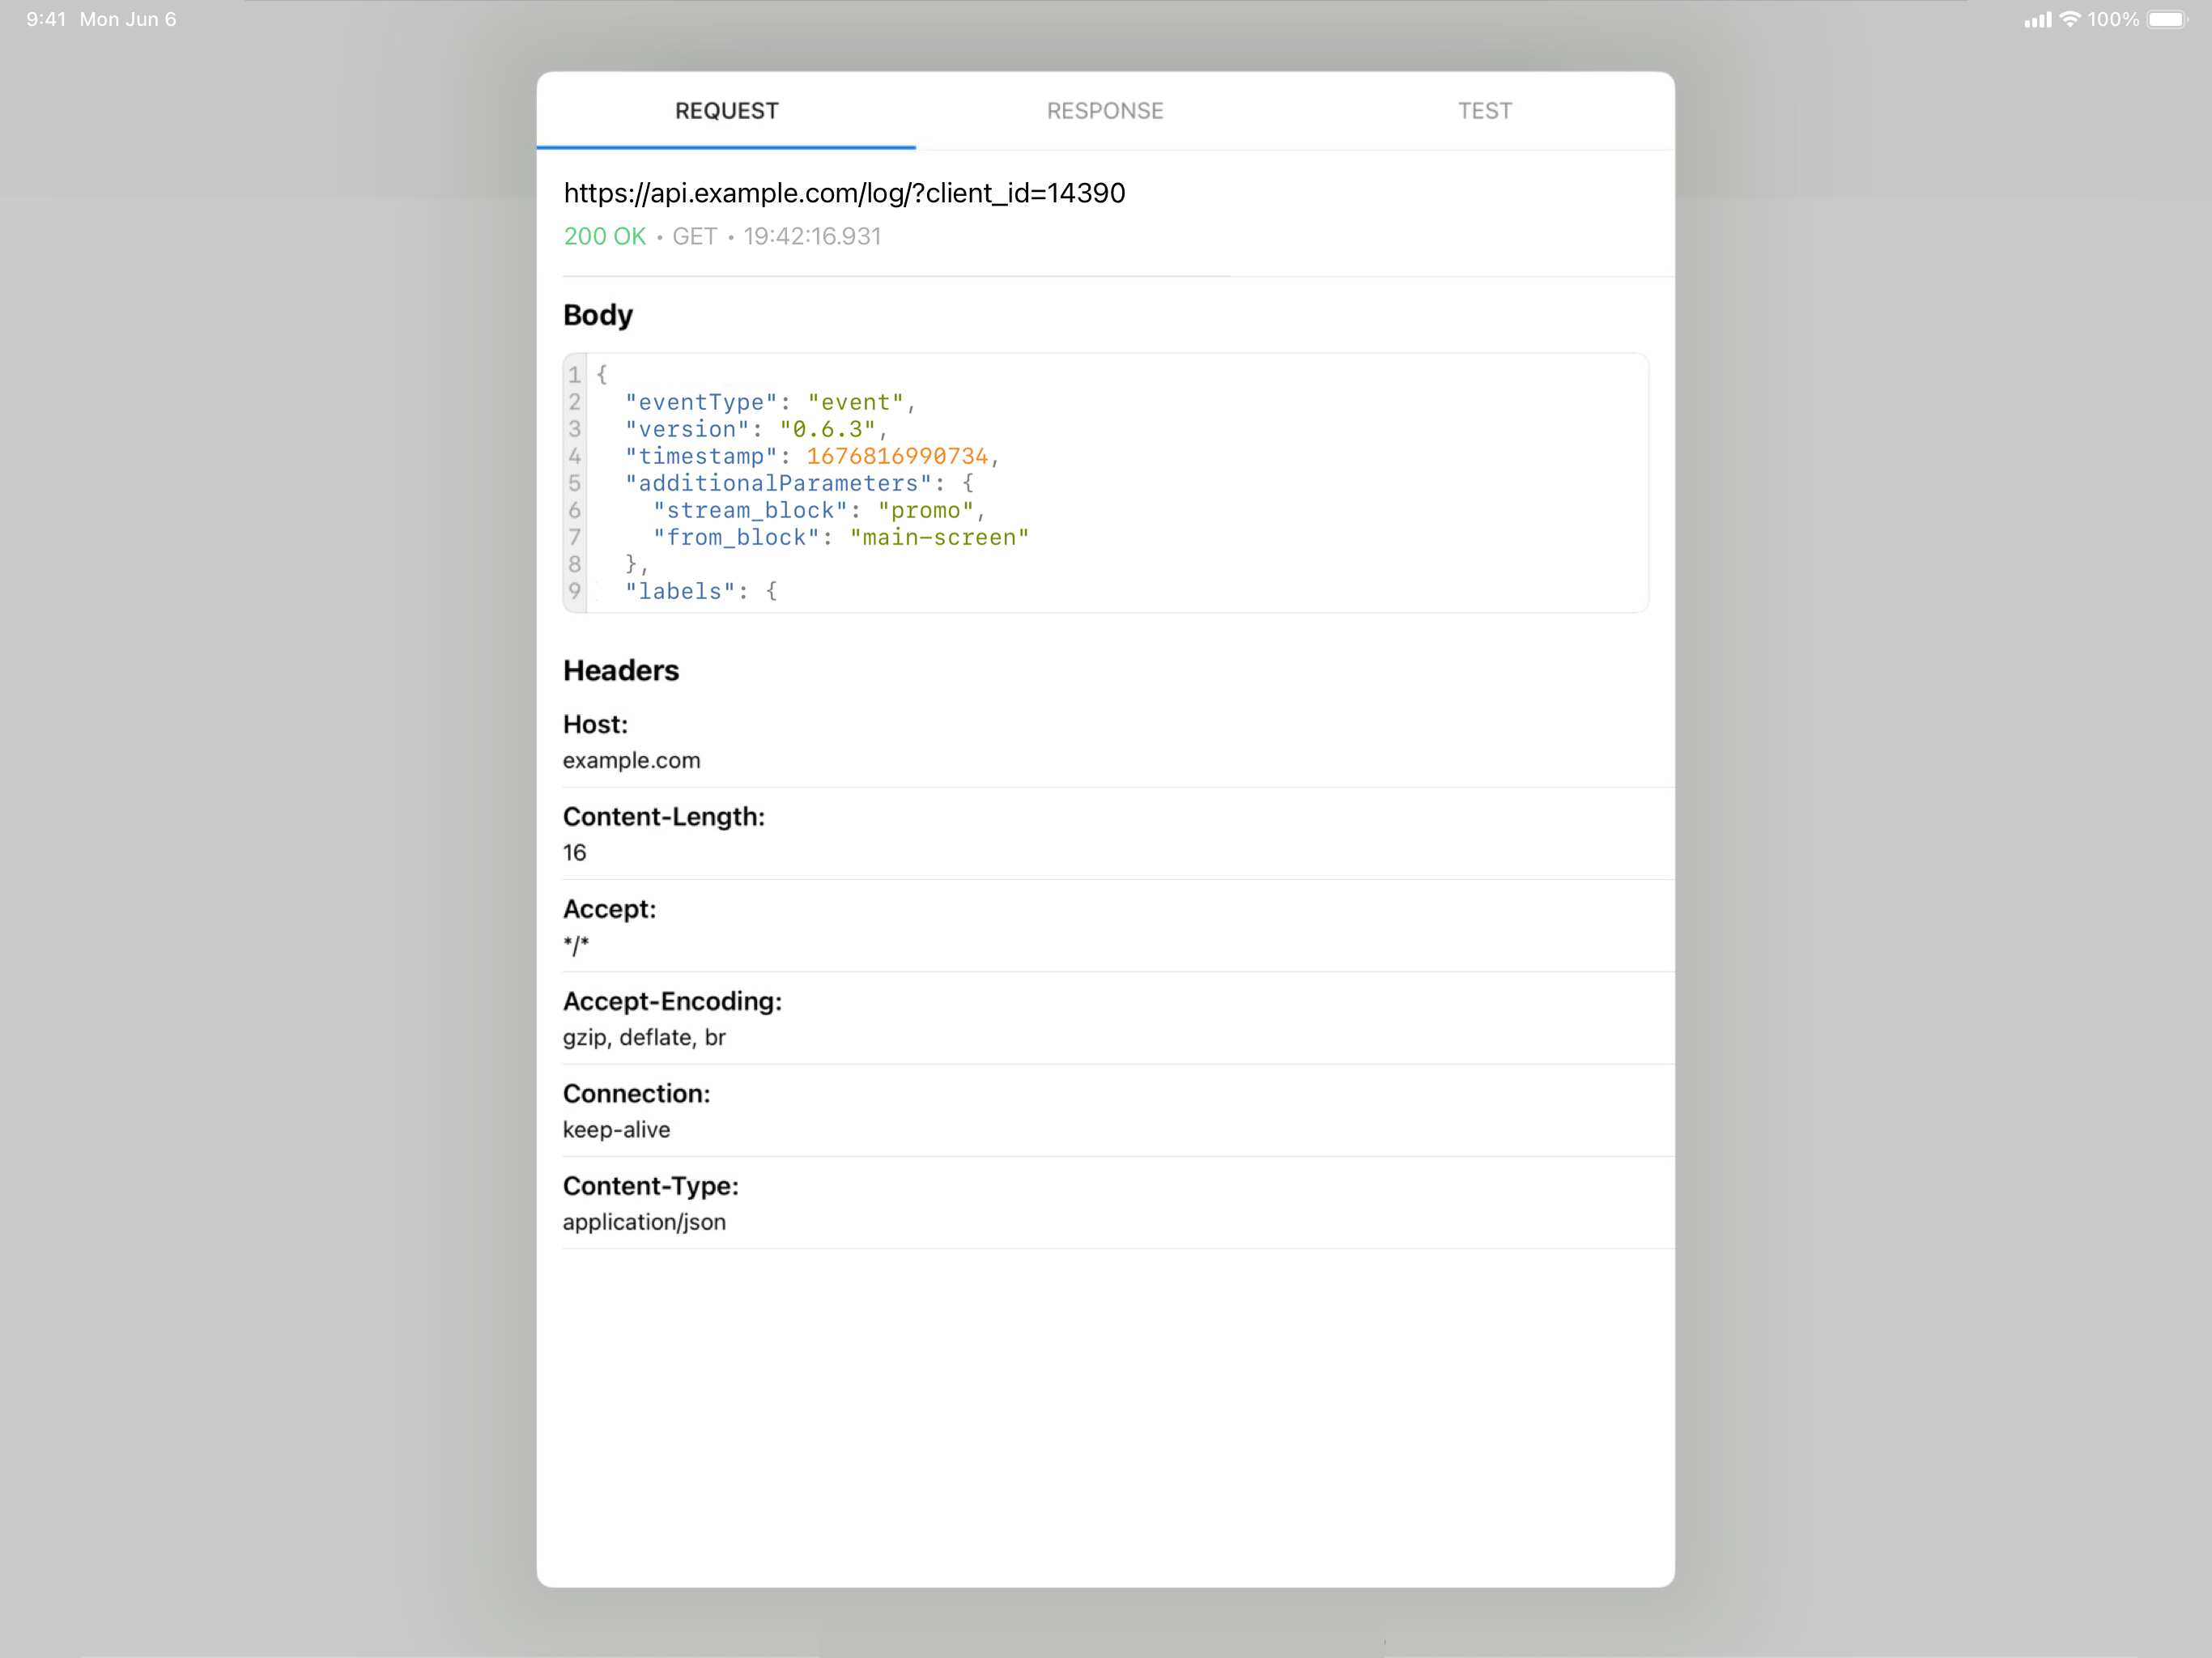Tap the request URL text
The width and height of the screenshot is (2212, 1658).
(x=844, y=193)
